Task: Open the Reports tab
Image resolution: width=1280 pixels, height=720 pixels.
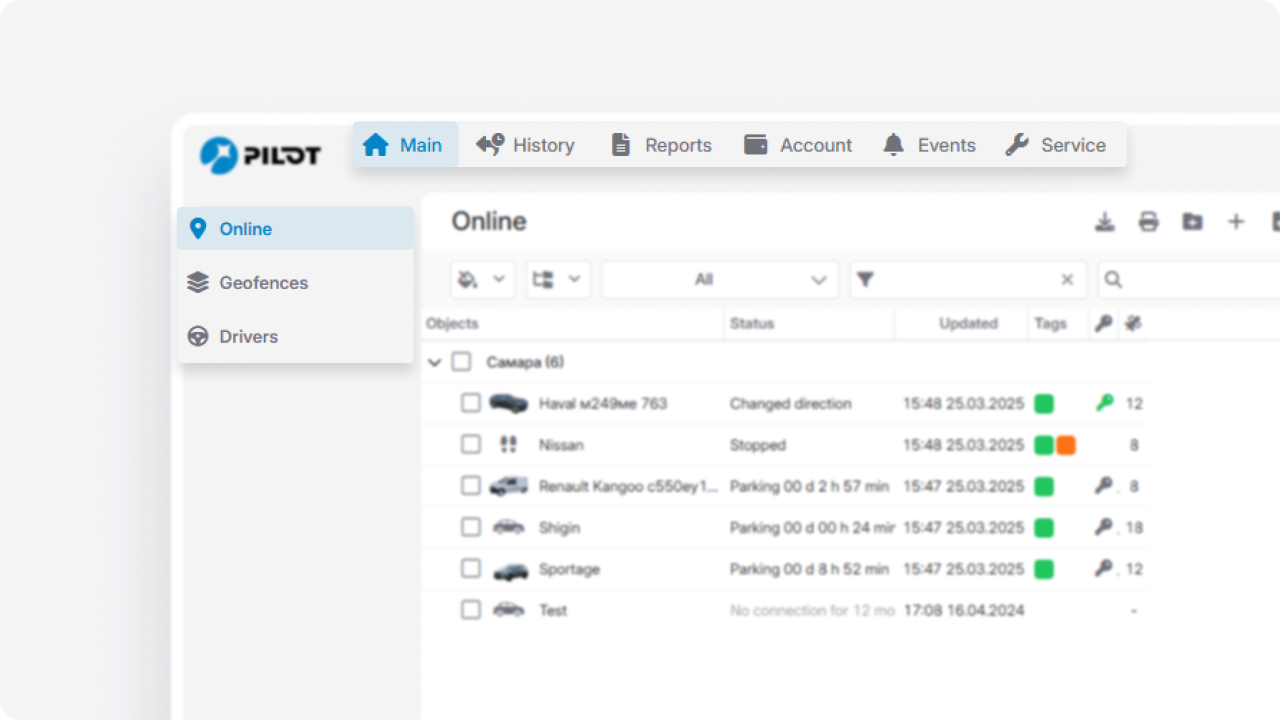Action: (x=661, y=145)
